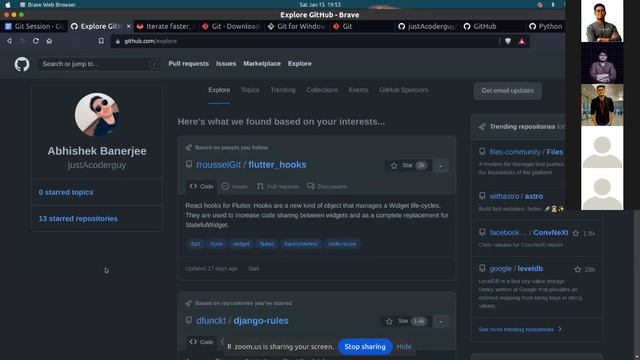This screenshot has height=360, width=640.
Task: Switch to Python browser tab
Action: coord(546,26)
